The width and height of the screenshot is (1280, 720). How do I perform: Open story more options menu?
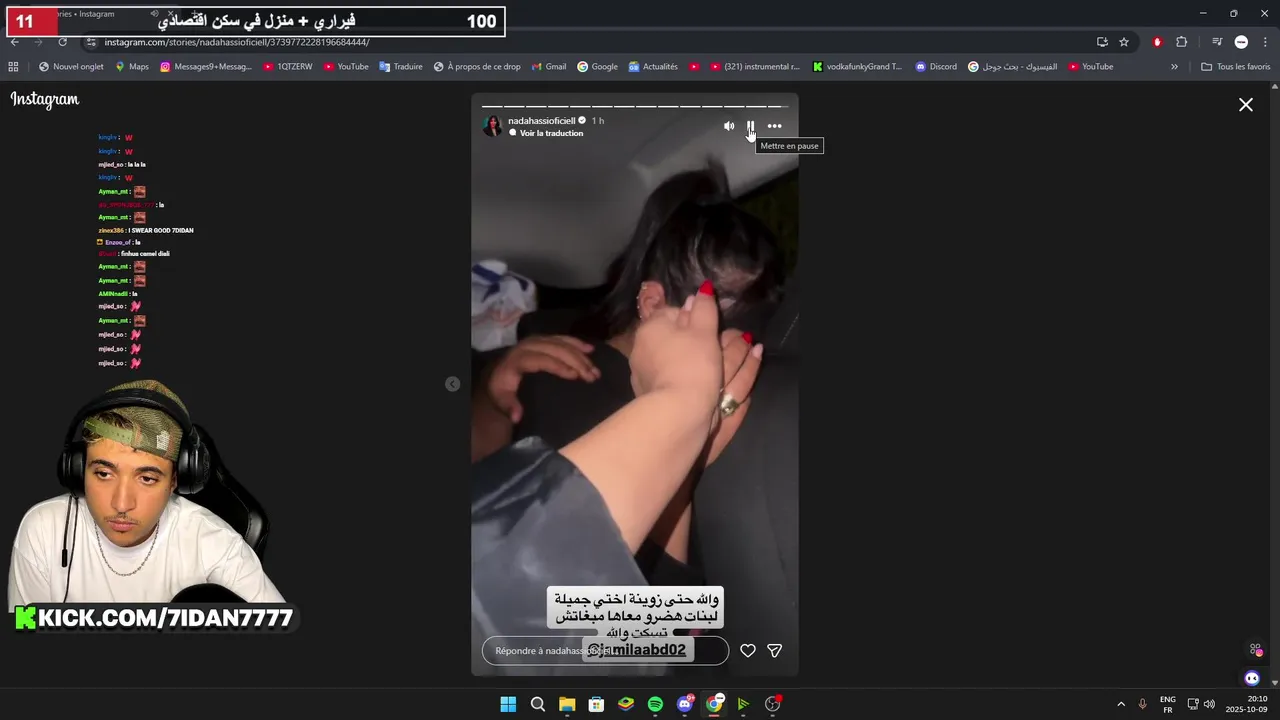pos(774,126)
